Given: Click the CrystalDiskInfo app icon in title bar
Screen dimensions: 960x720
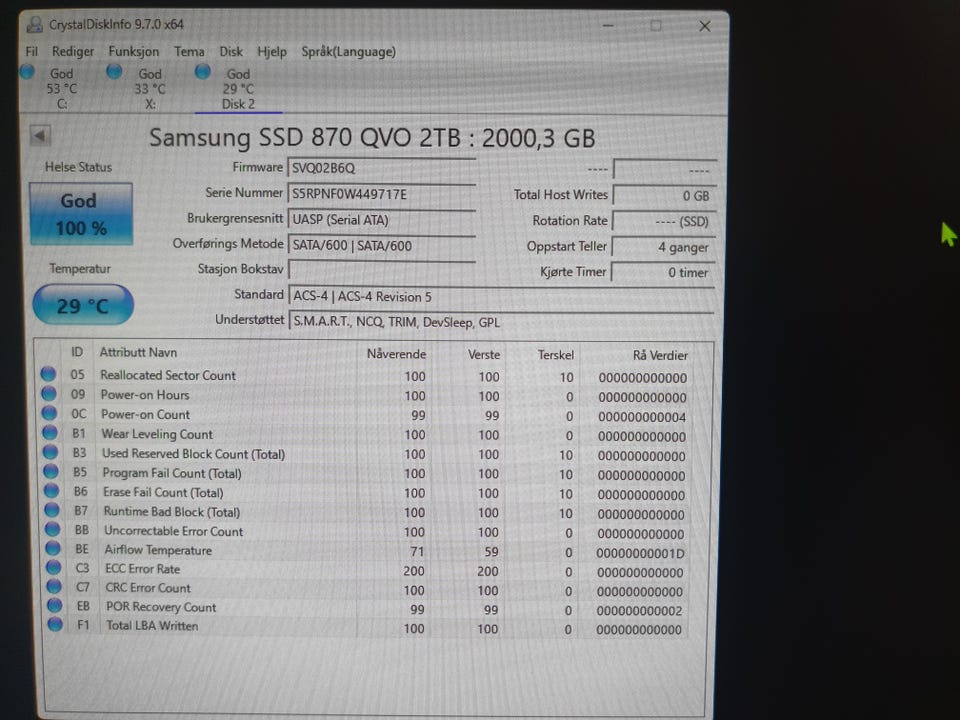Looking at the screenshot, I should 34,25.
